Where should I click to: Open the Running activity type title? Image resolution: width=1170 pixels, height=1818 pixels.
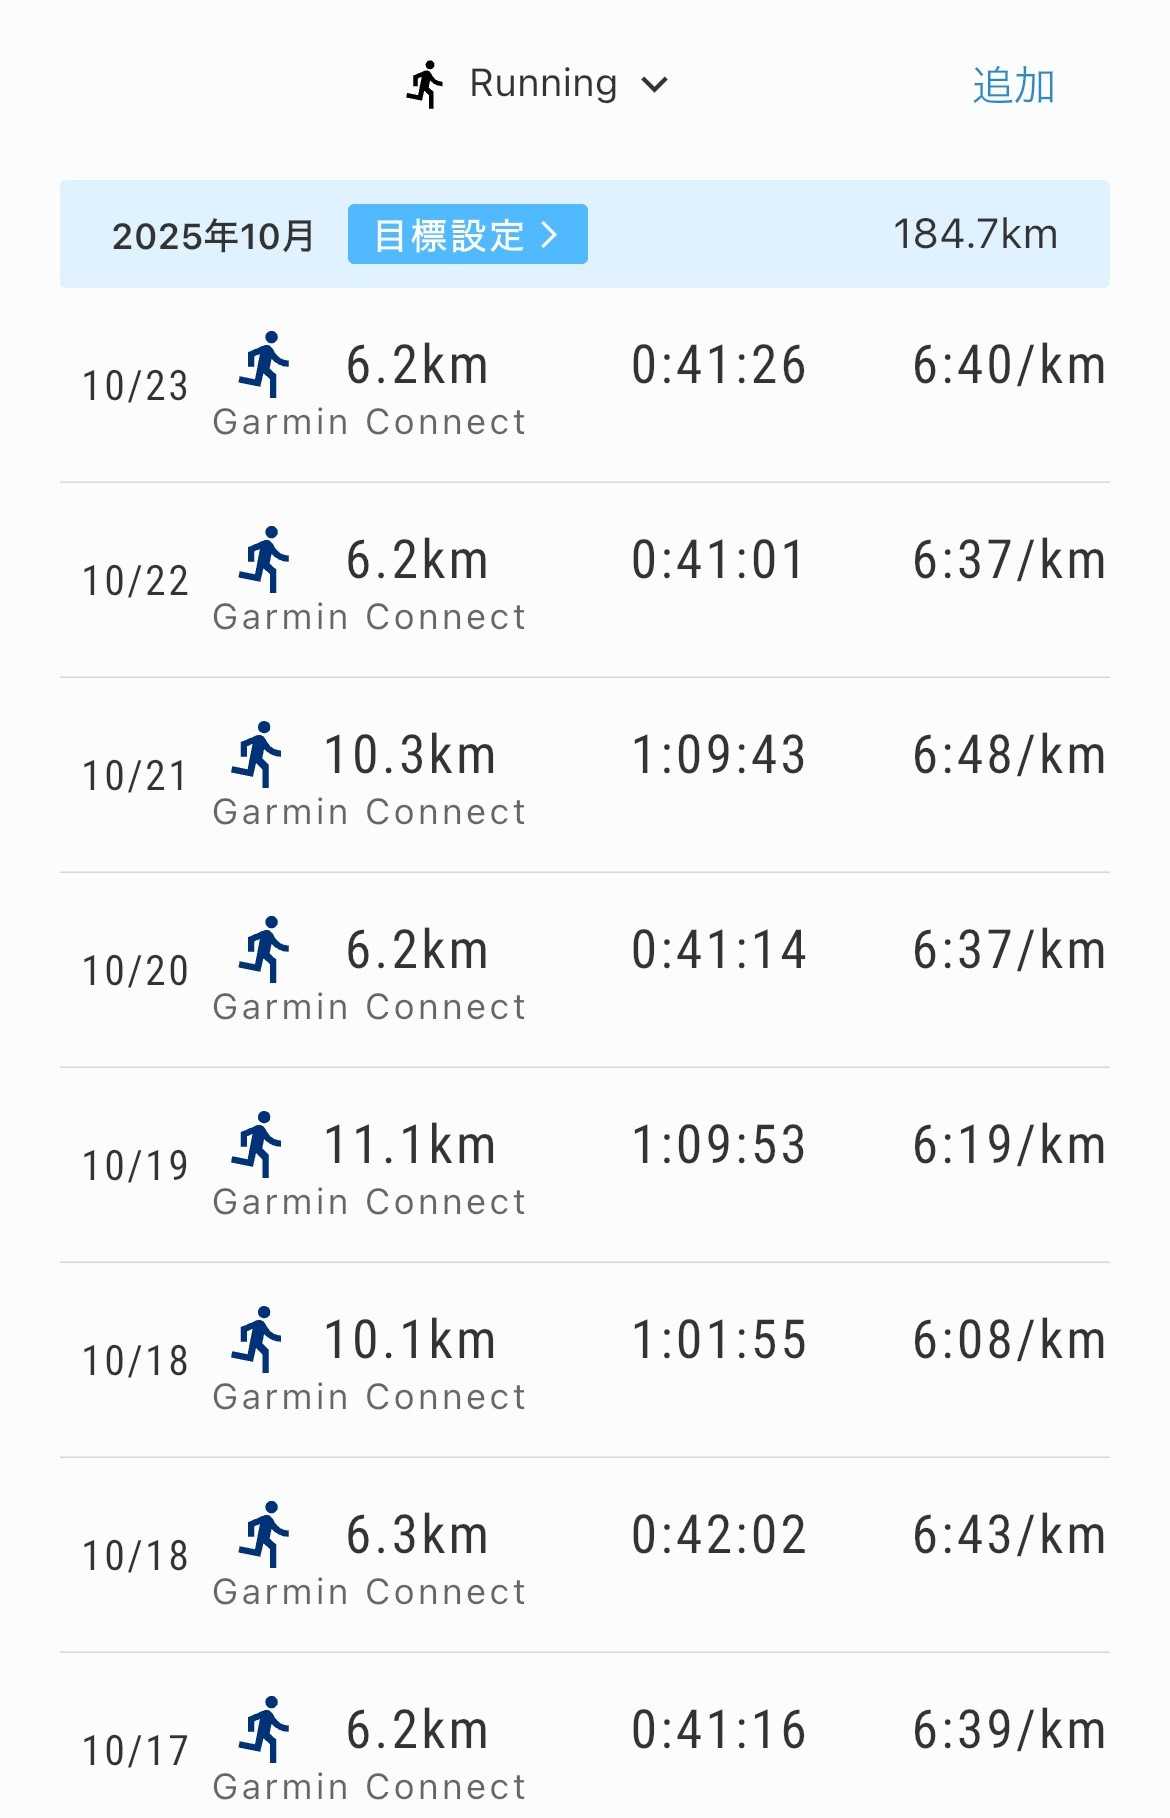click(x=543, y=84)
